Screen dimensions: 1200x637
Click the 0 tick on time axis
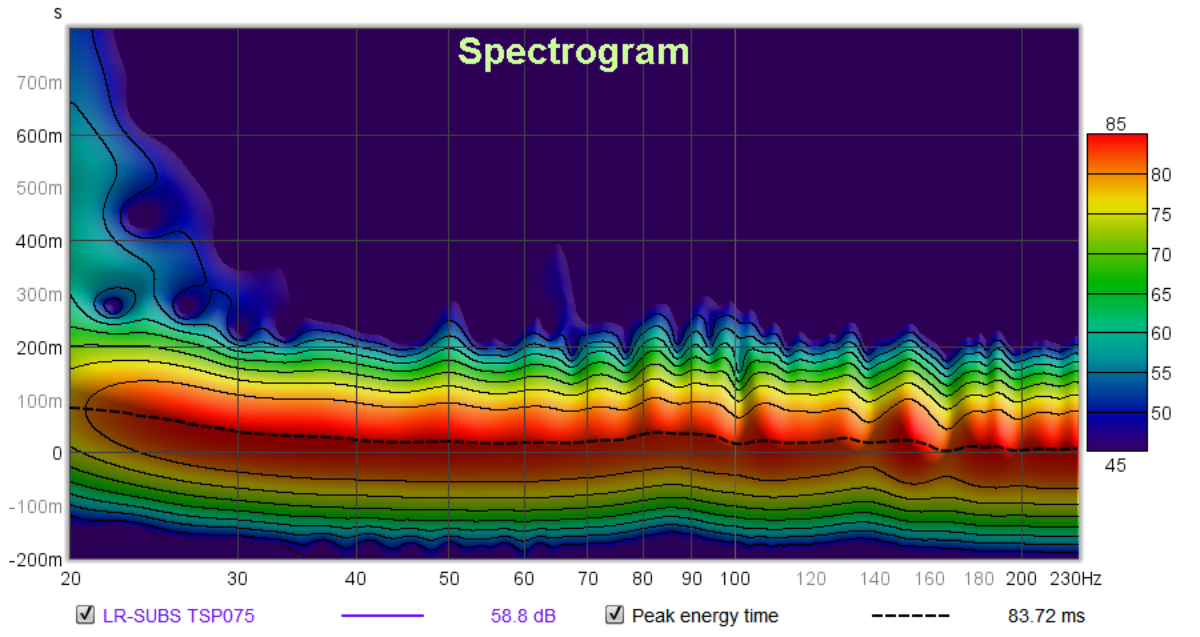click(57, 453)
